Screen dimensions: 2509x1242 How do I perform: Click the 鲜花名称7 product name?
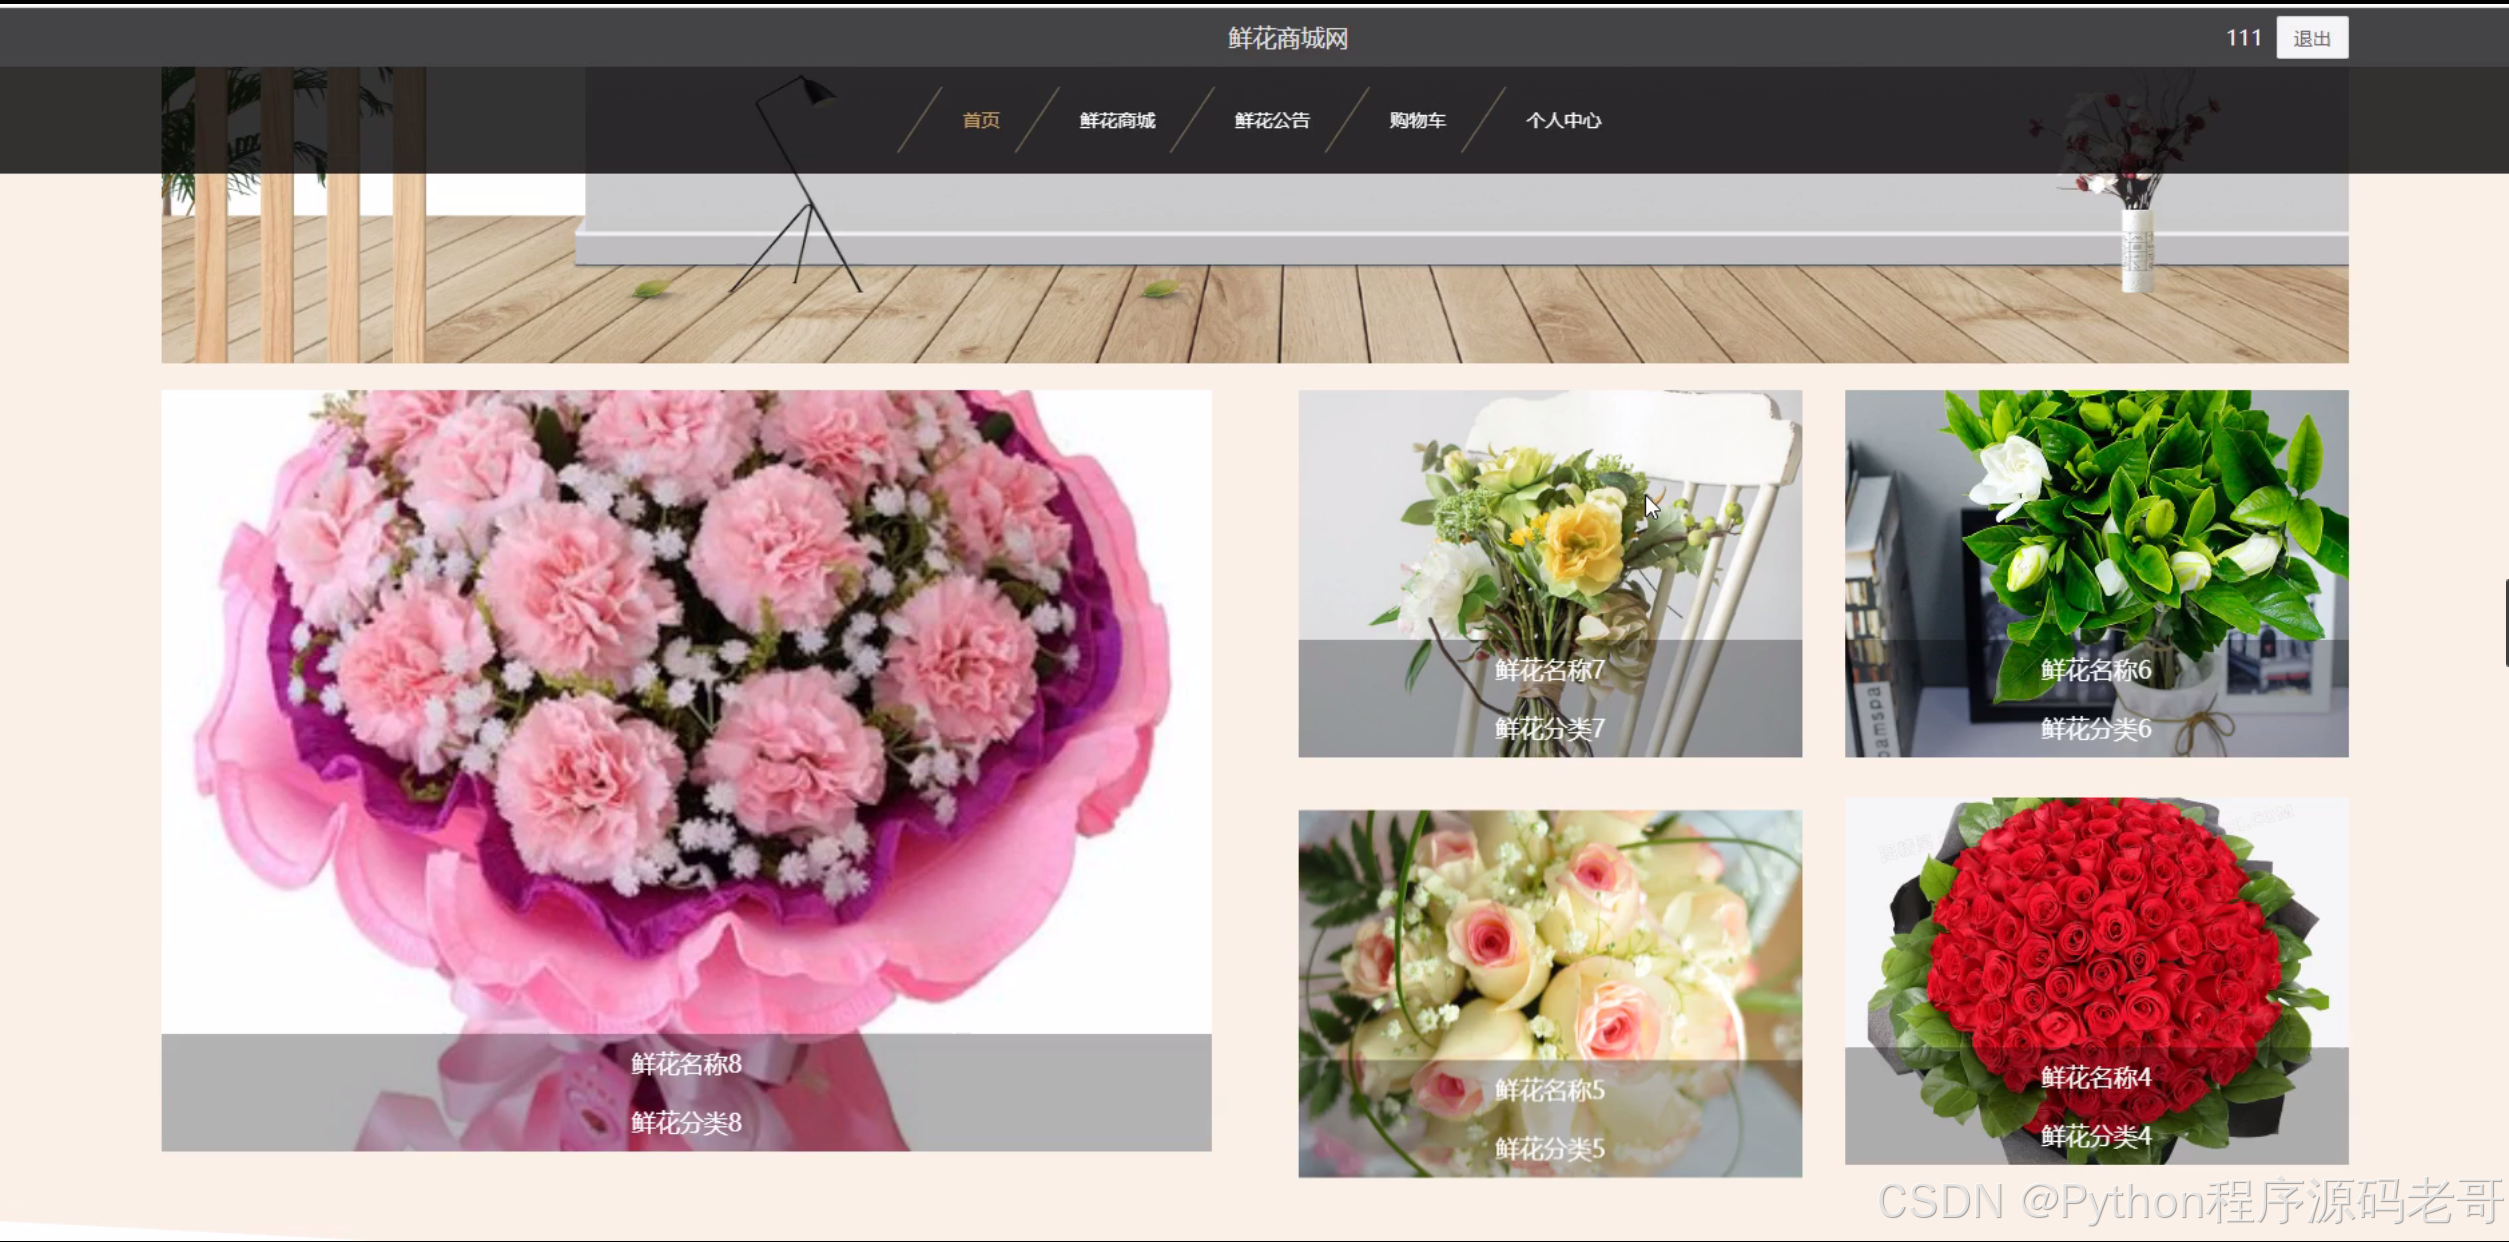click(1549, 670)
